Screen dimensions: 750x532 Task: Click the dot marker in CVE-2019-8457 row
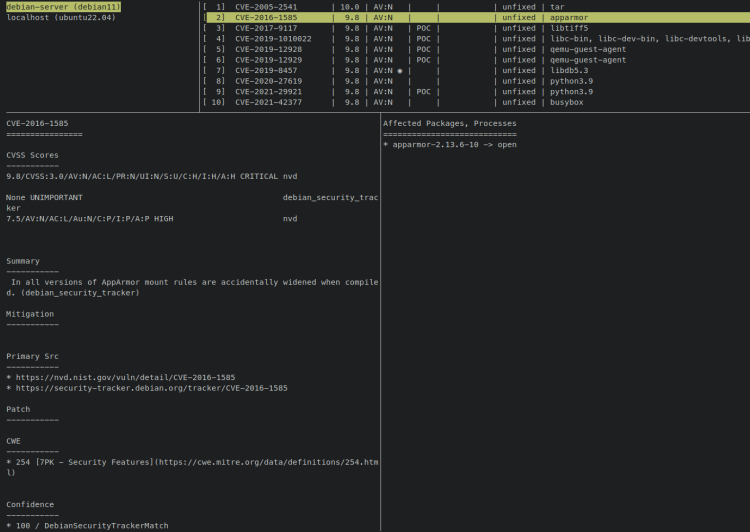(400, 71)
